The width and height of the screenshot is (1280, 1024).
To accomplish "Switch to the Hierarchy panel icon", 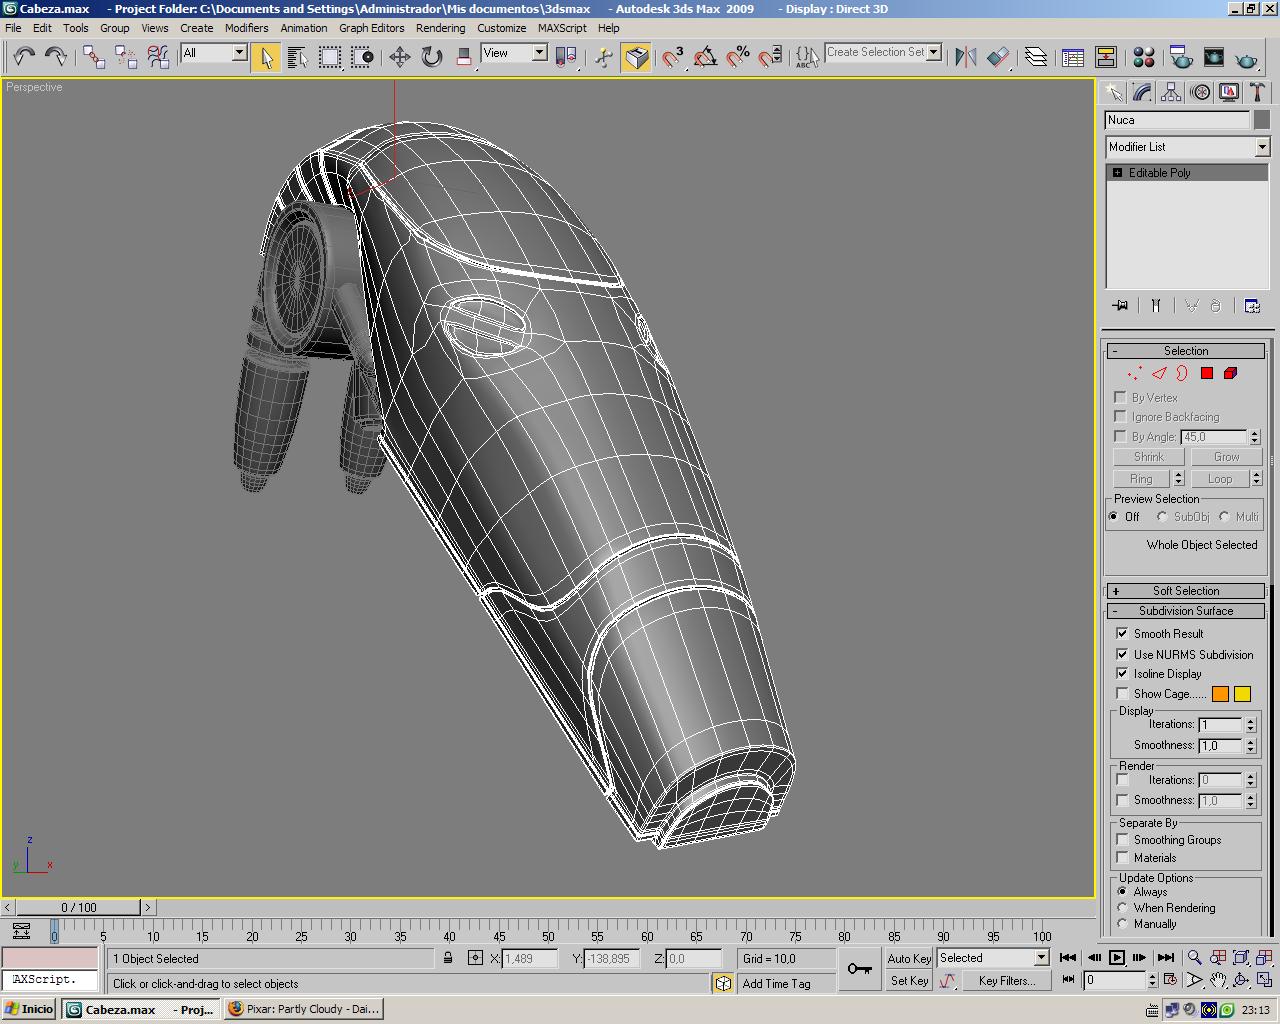I will tap(1171, 93).
